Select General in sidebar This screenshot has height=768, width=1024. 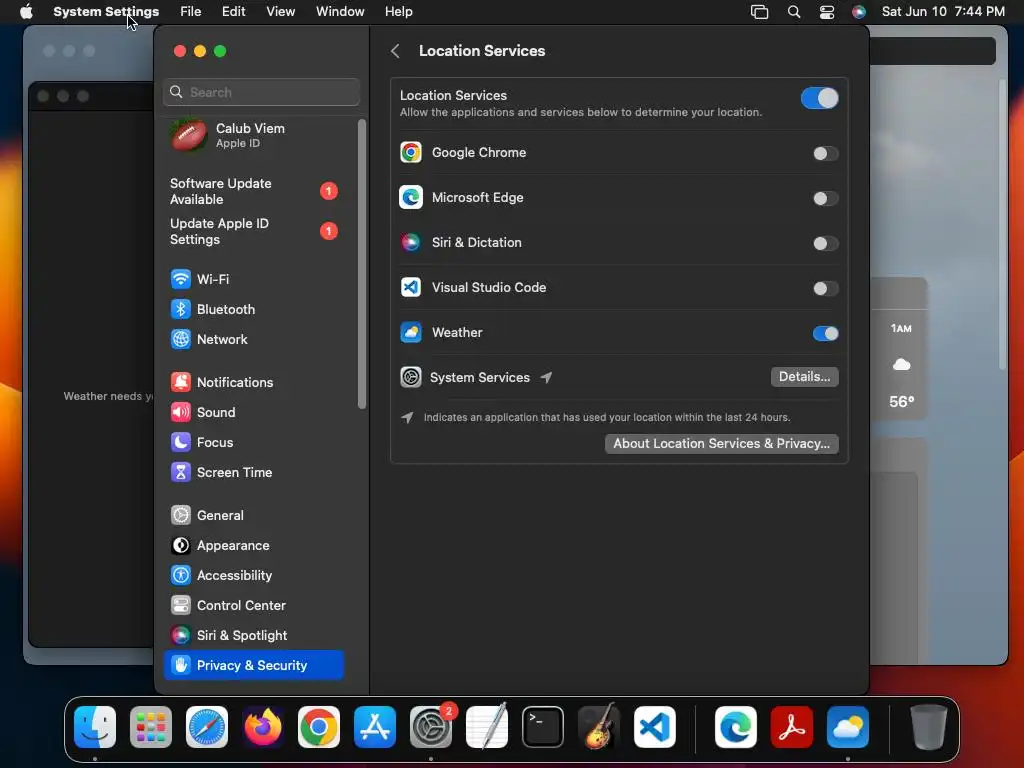(x=253, y=515)
